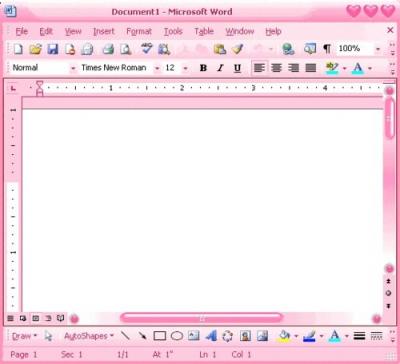Expand the Times New Roman font dropdown

pos(157,68)
